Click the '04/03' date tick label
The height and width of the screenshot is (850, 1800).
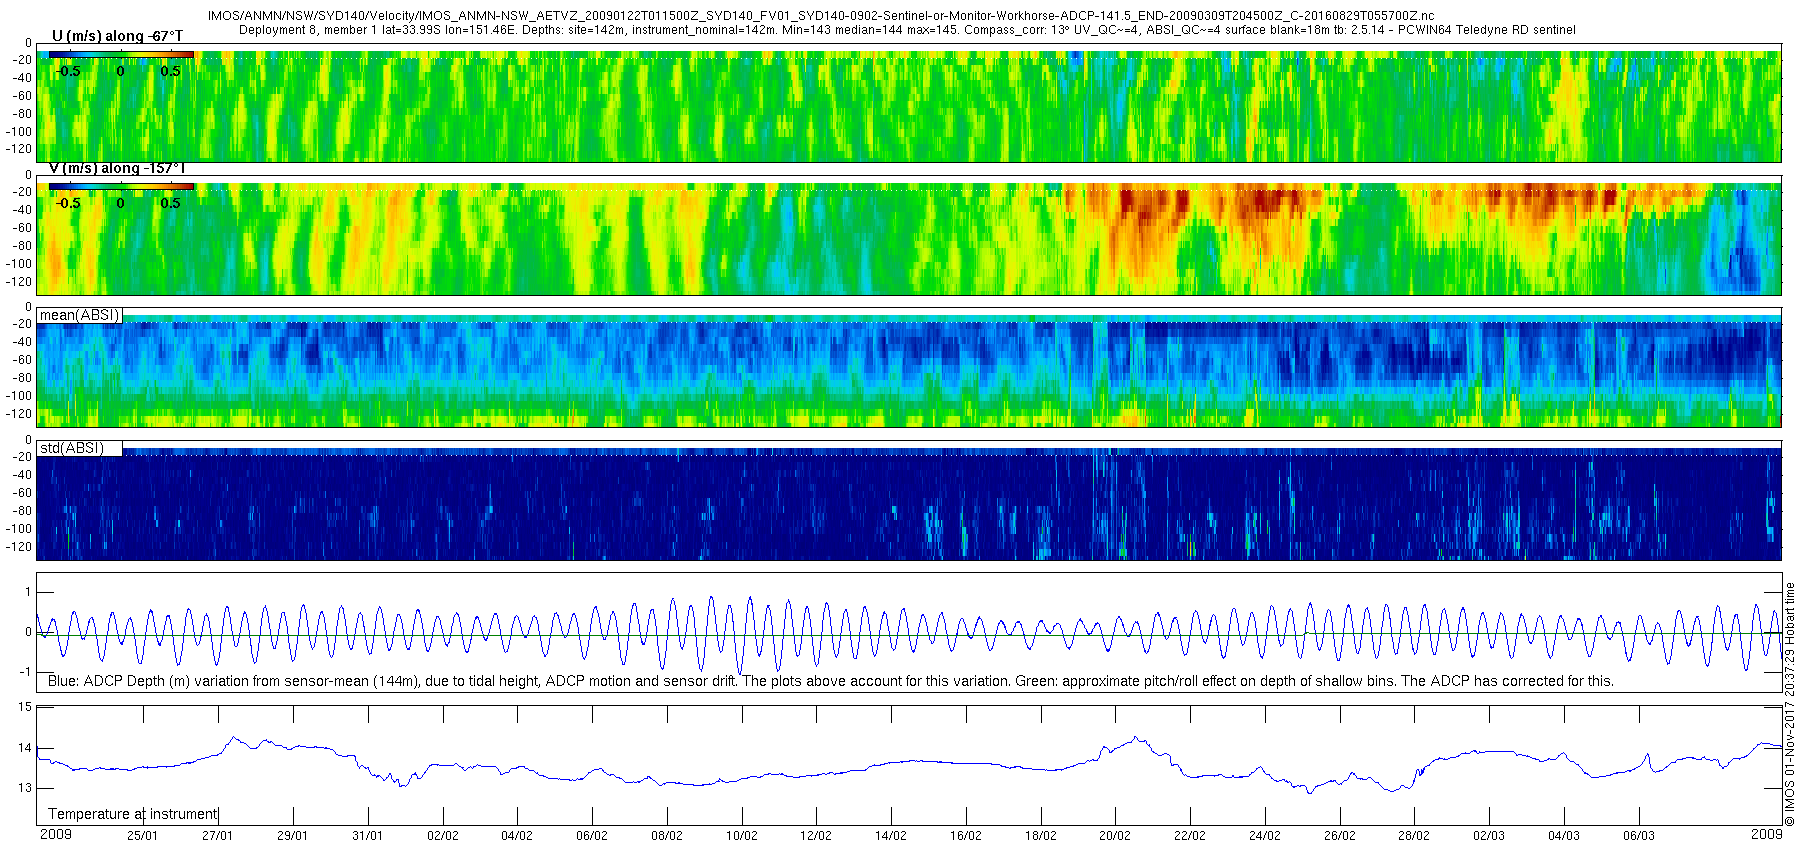[x=1564, y=836]
